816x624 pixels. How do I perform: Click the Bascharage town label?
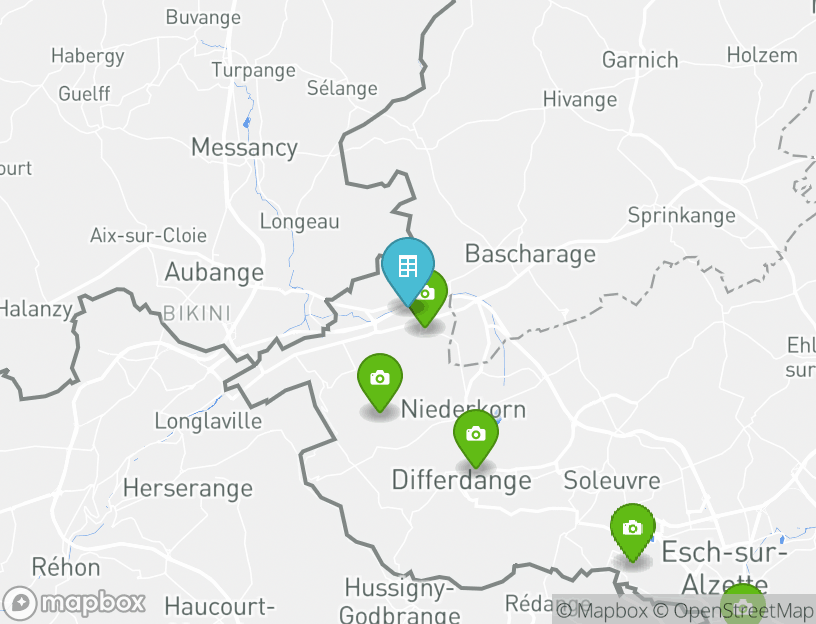tap(530, 254)
